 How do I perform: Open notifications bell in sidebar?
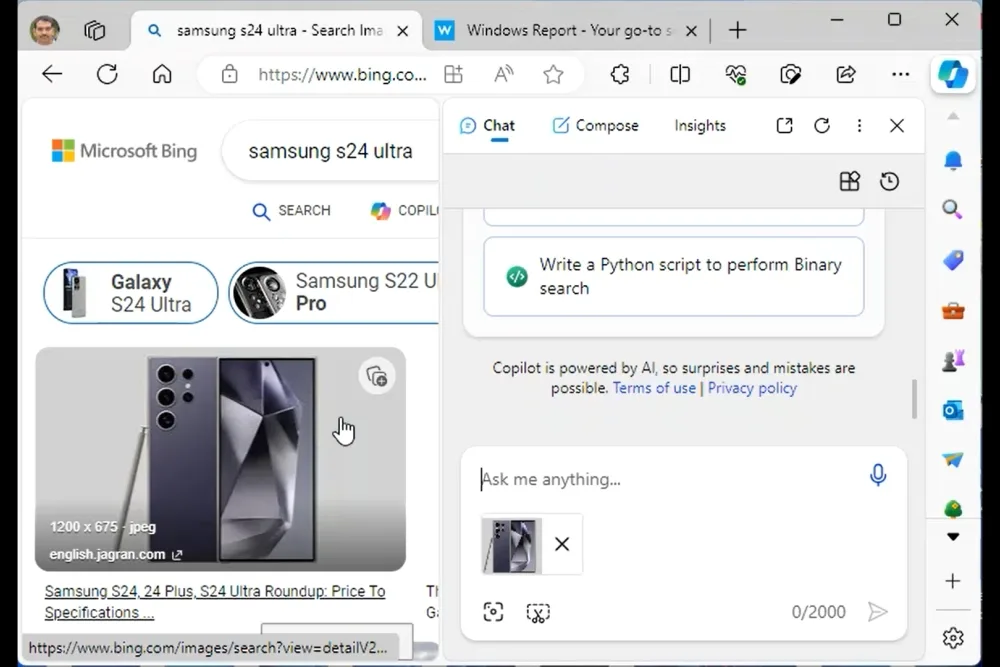[953, 160]
